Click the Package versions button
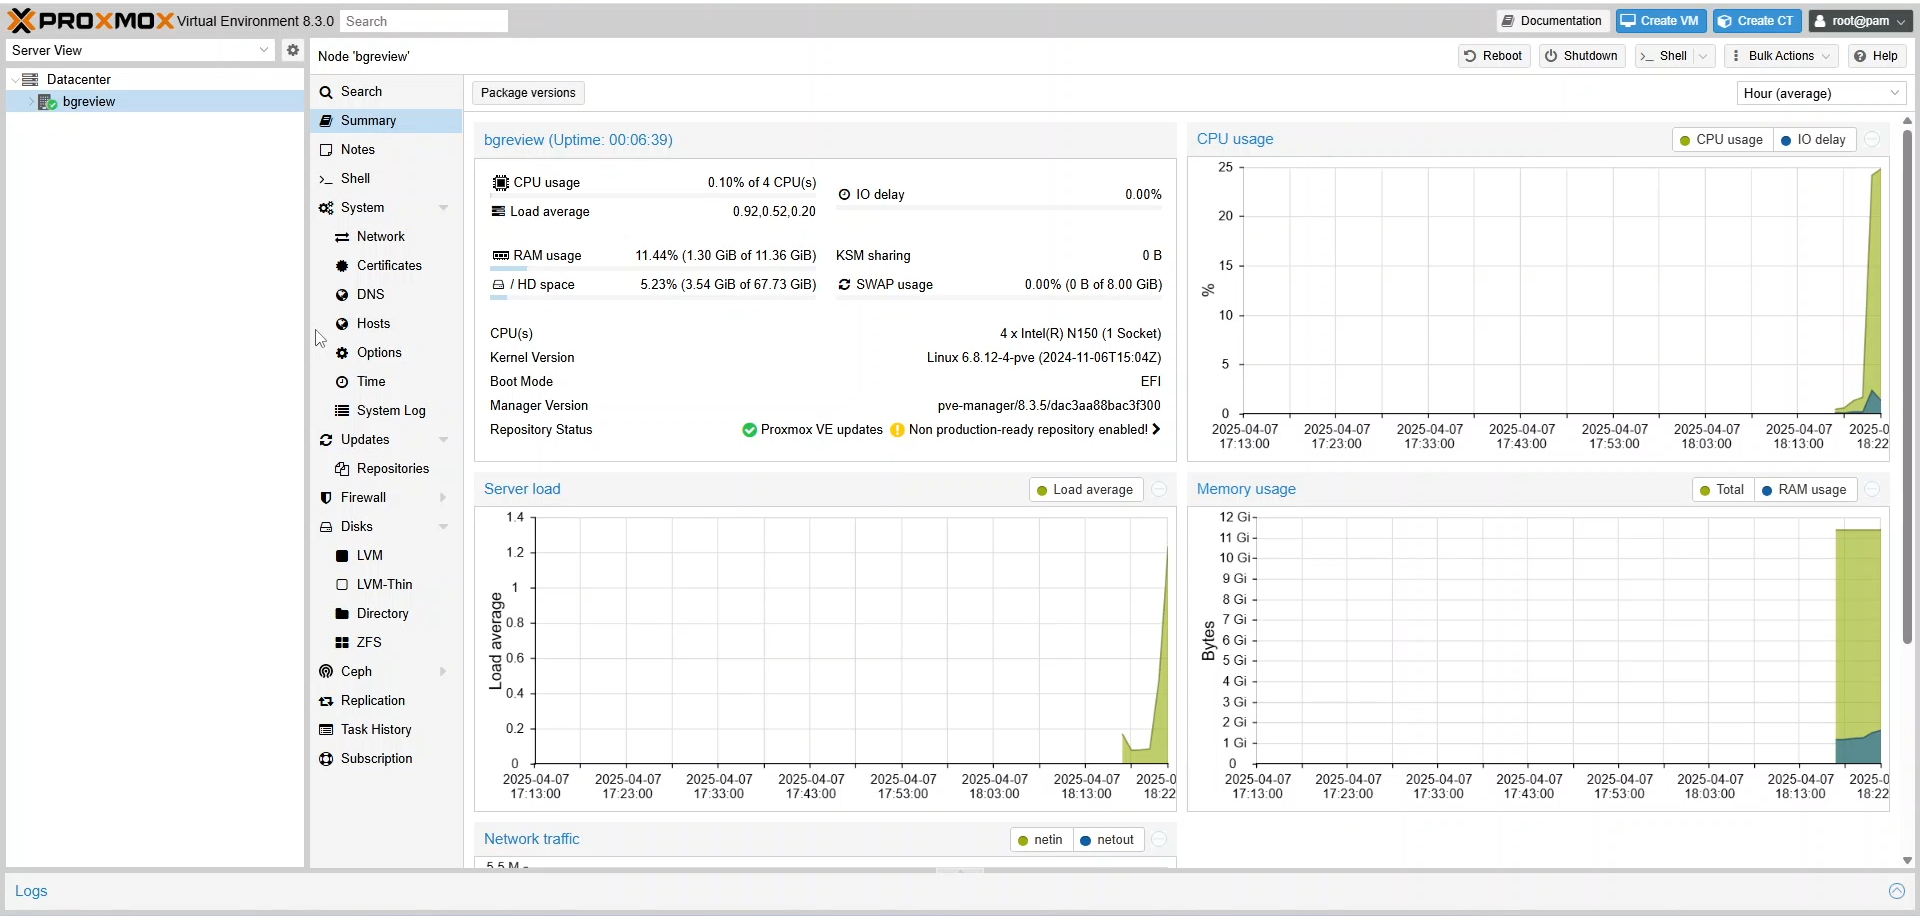The image size is (1920, 916). (528, 93)
